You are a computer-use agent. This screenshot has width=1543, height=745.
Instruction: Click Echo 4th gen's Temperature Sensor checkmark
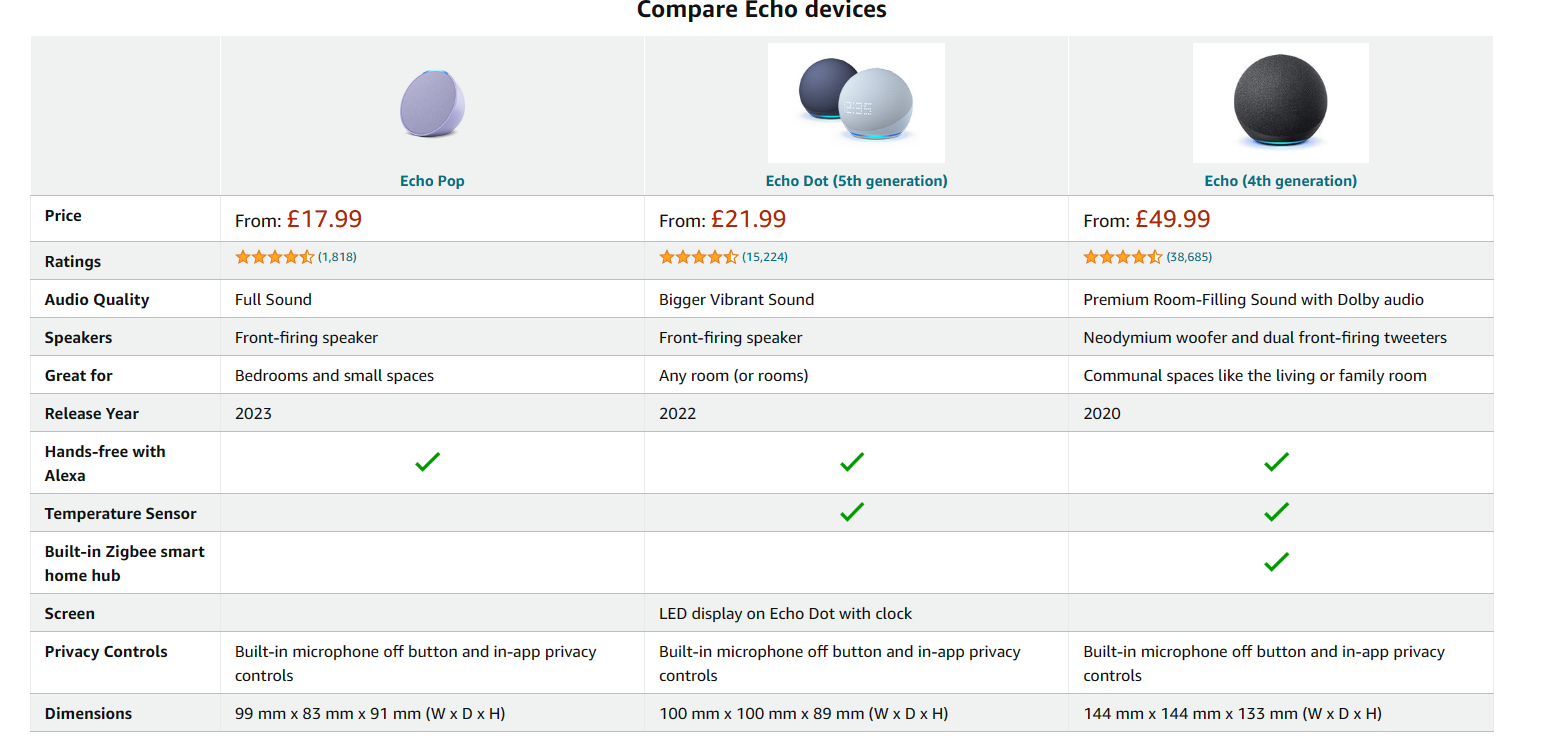[x=1276, y=512]
